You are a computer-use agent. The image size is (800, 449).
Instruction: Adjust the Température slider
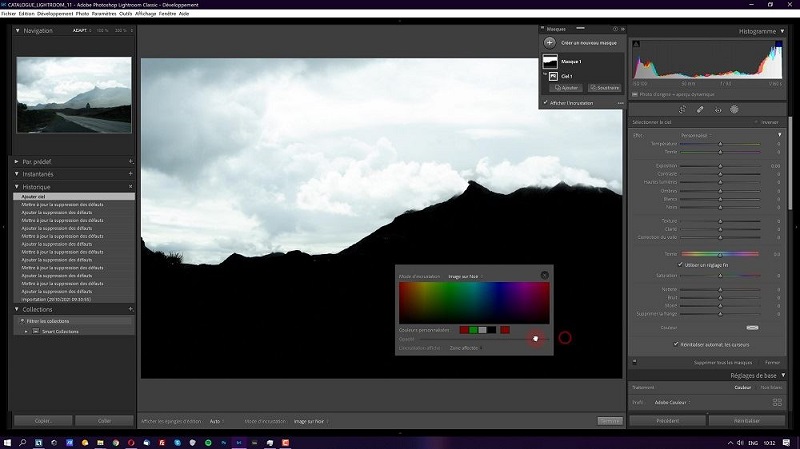[720, 144]
